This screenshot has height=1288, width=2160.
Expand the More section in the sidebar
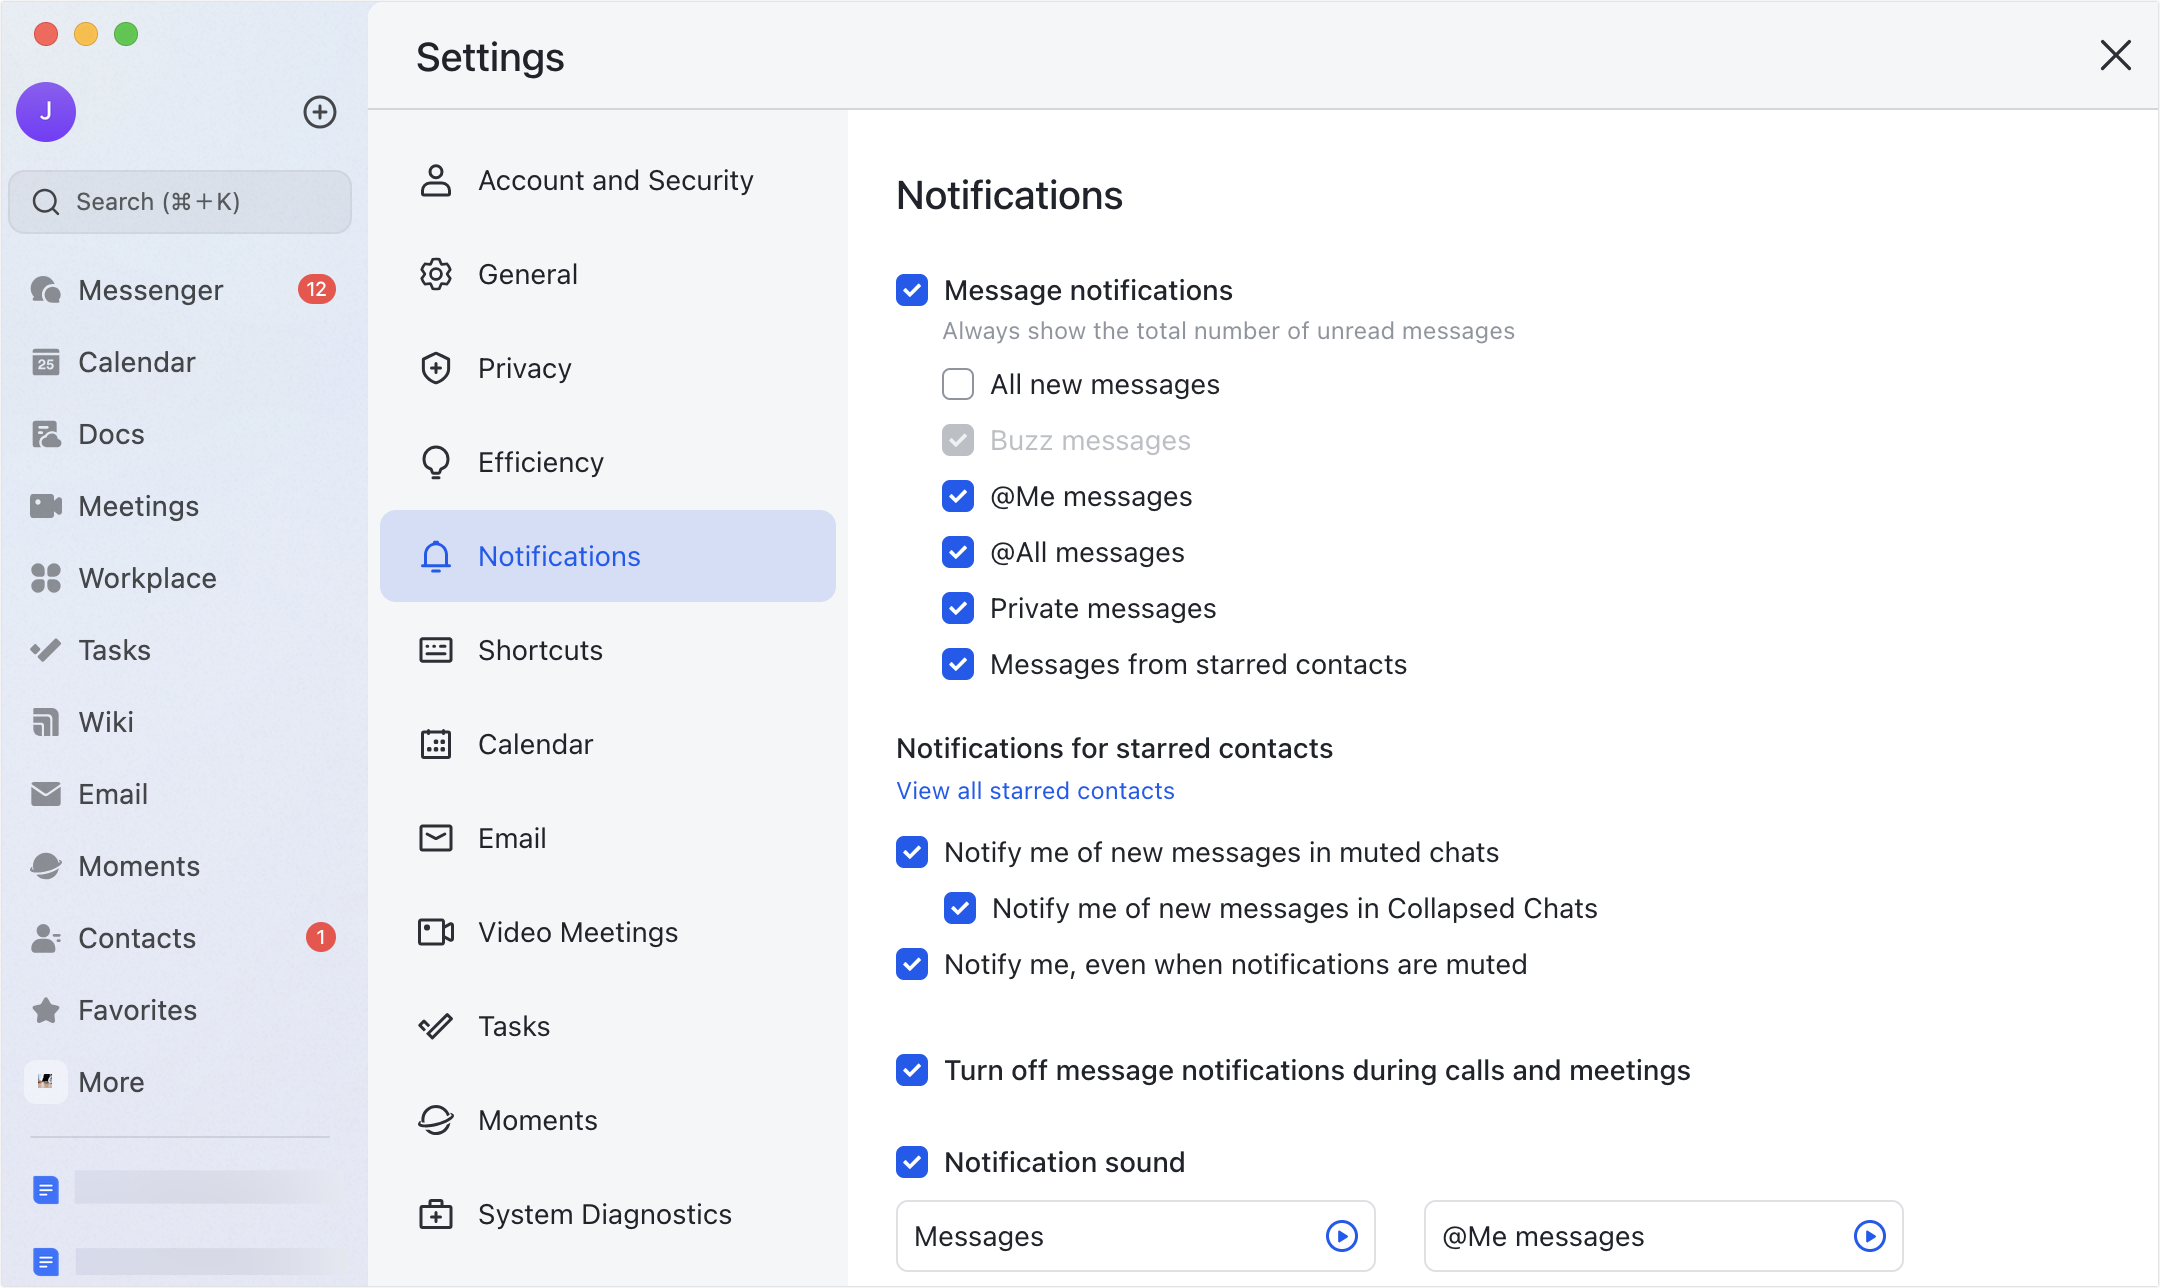point(111,1082)
